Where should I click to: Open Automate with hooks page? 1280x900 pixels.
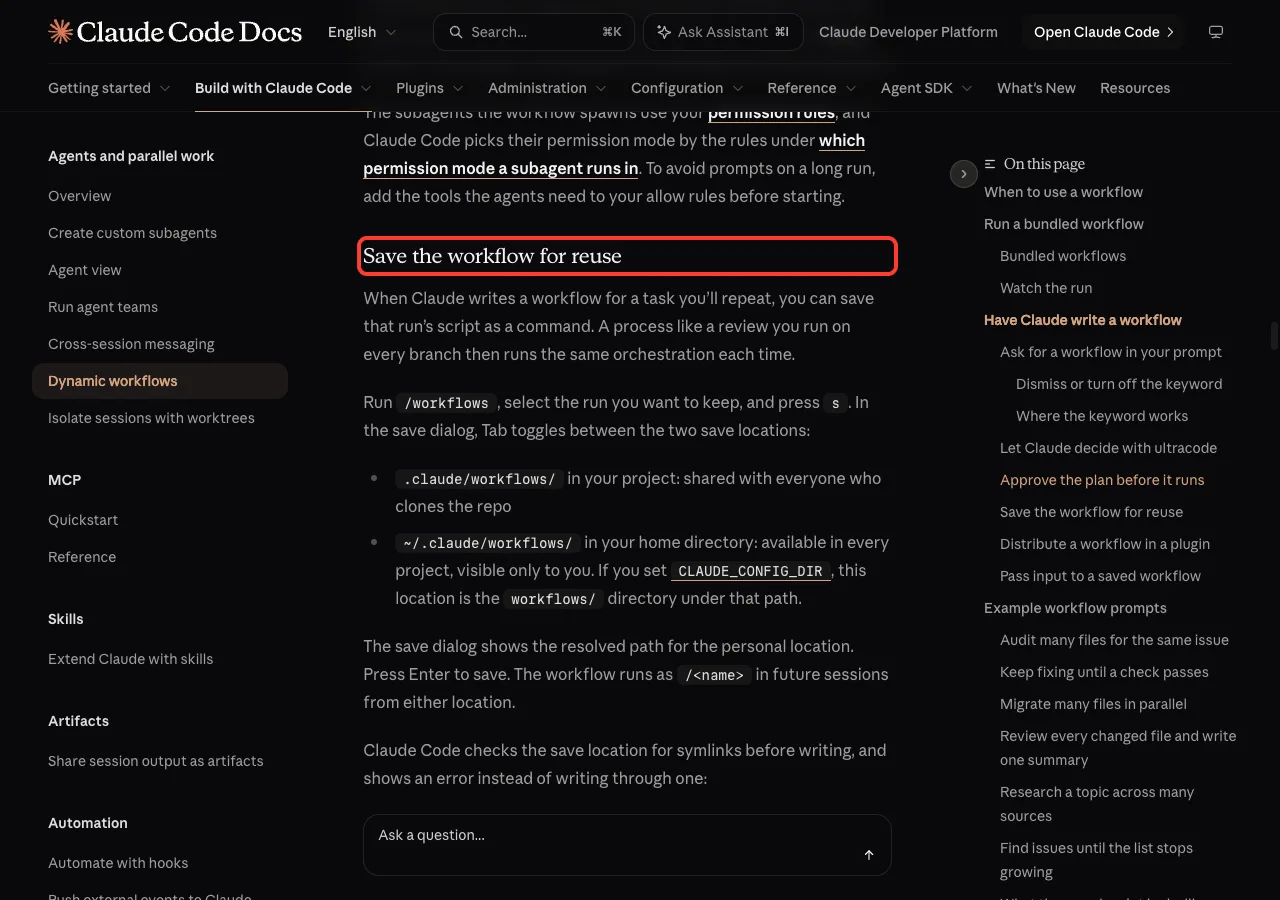pyautogui.click(x=118, y=863)
